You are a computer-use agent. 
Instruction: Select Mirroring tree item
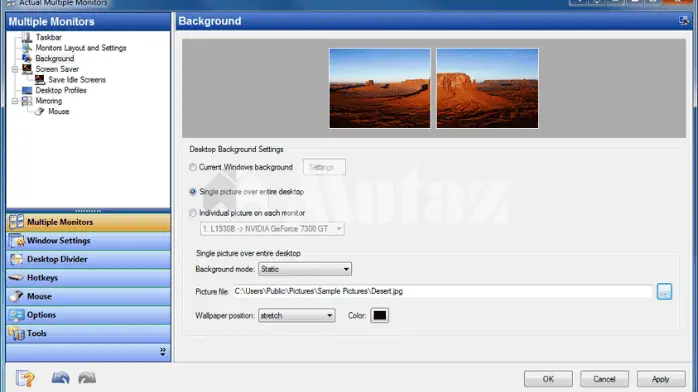pyautogui.click(x=49, y=101)
